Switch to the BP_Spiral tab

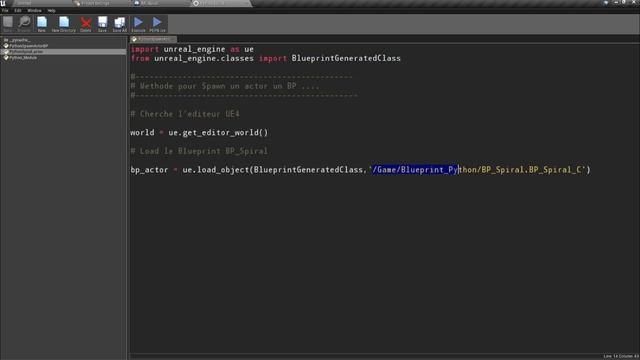pos(150,3)
